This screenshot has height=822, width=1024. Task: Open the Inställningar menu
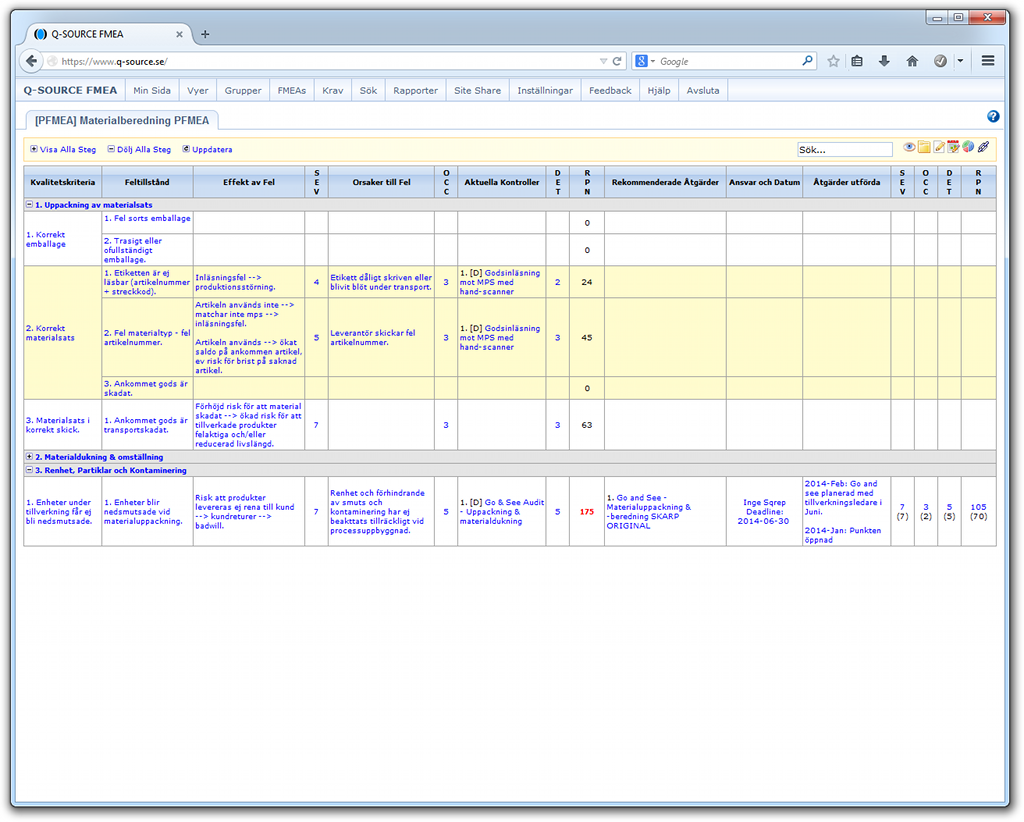point(545,91)
